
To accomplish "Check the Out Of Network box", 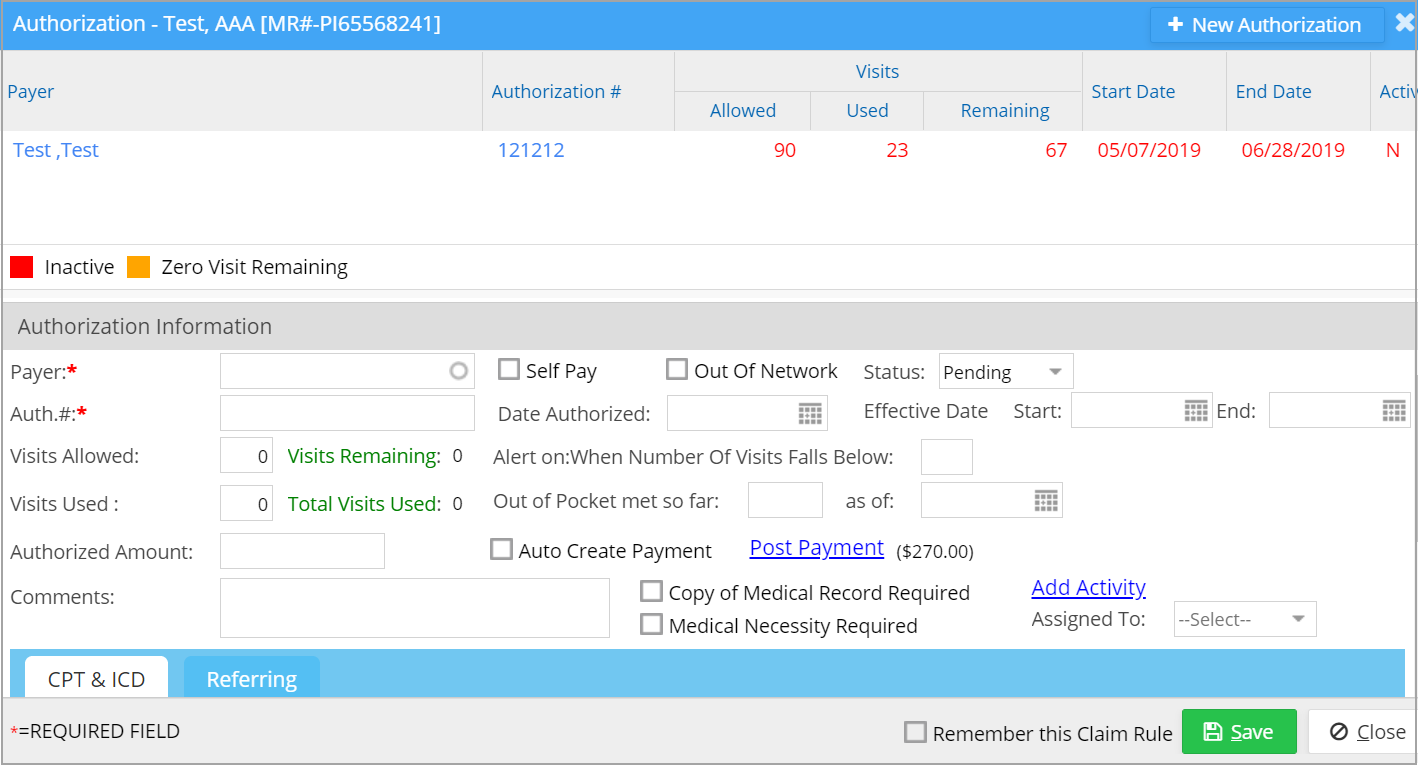I will tap(677, 370).
